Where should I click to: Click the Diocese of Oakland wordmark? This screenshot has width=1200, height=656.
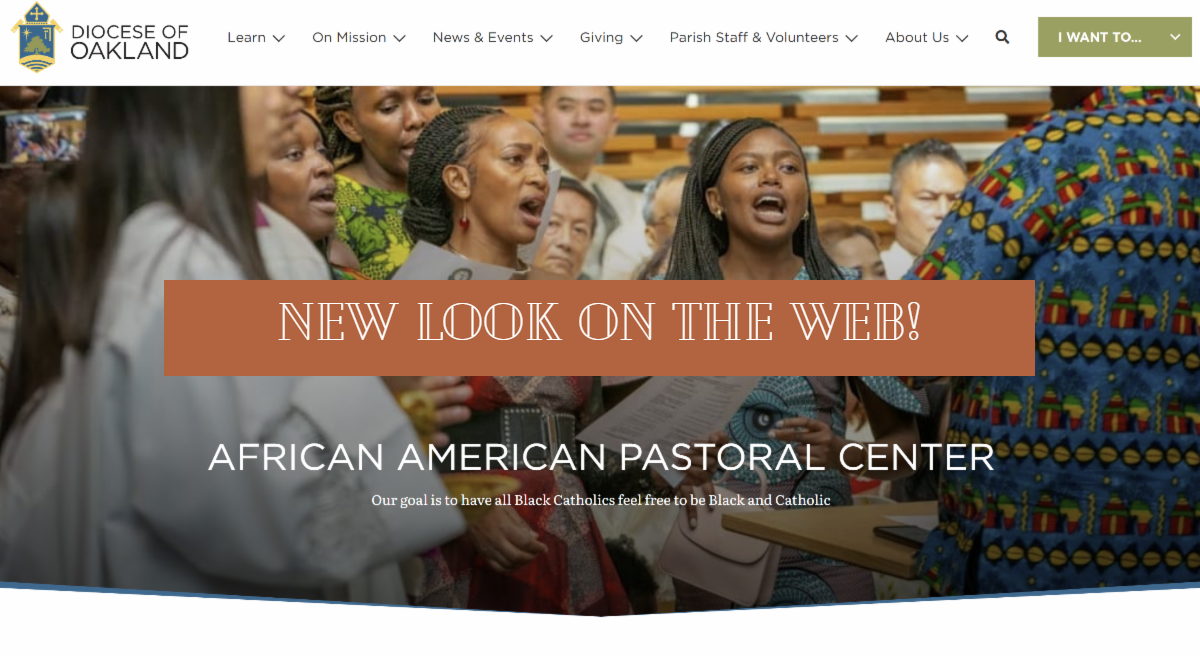129,41
